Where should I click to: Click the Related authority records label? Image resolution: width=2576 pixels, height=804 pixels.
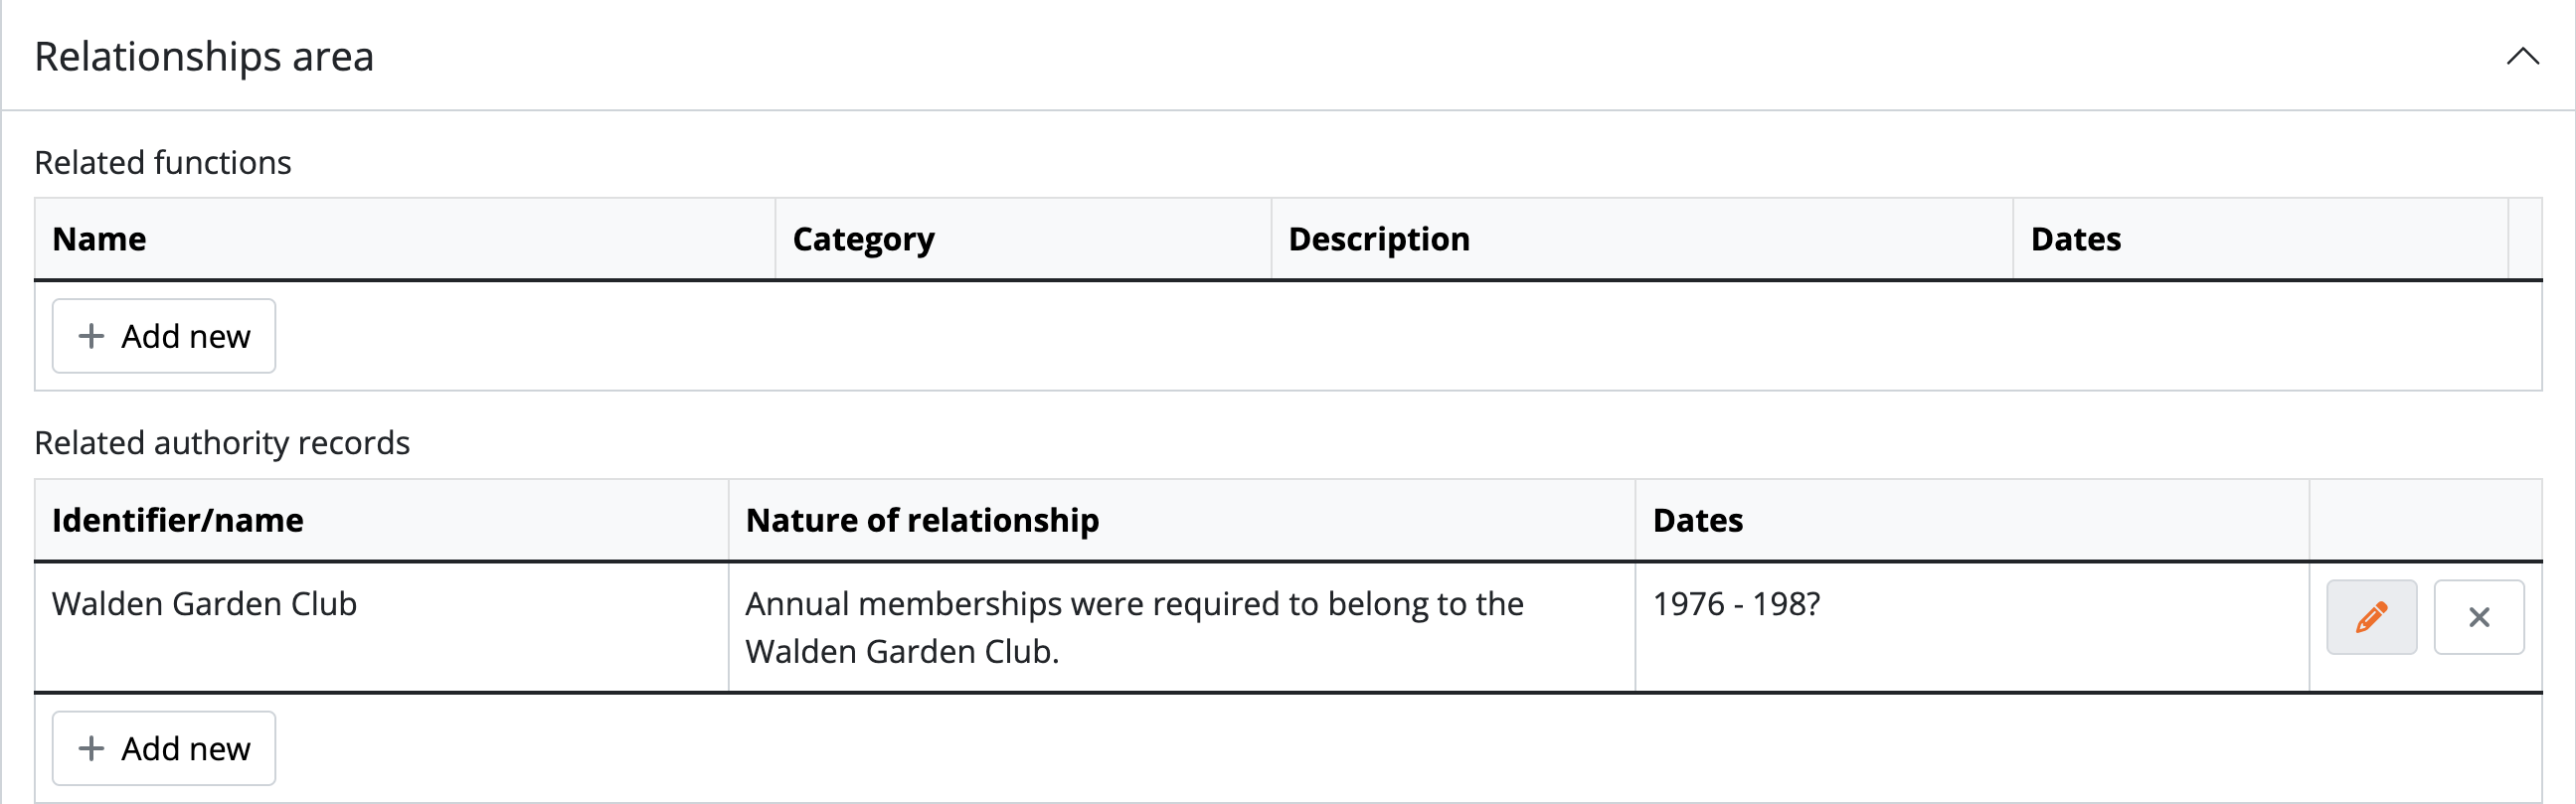point(222,442)
